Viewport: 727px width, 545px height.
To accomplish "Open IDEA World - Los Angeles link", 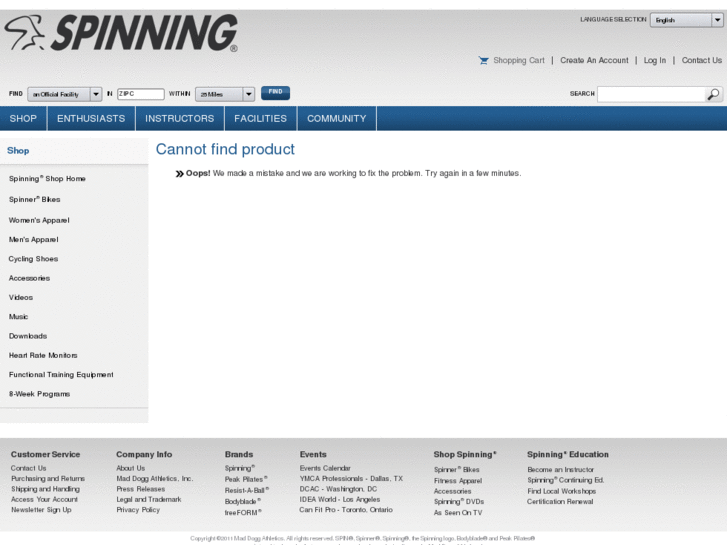I will click(340, 500).
